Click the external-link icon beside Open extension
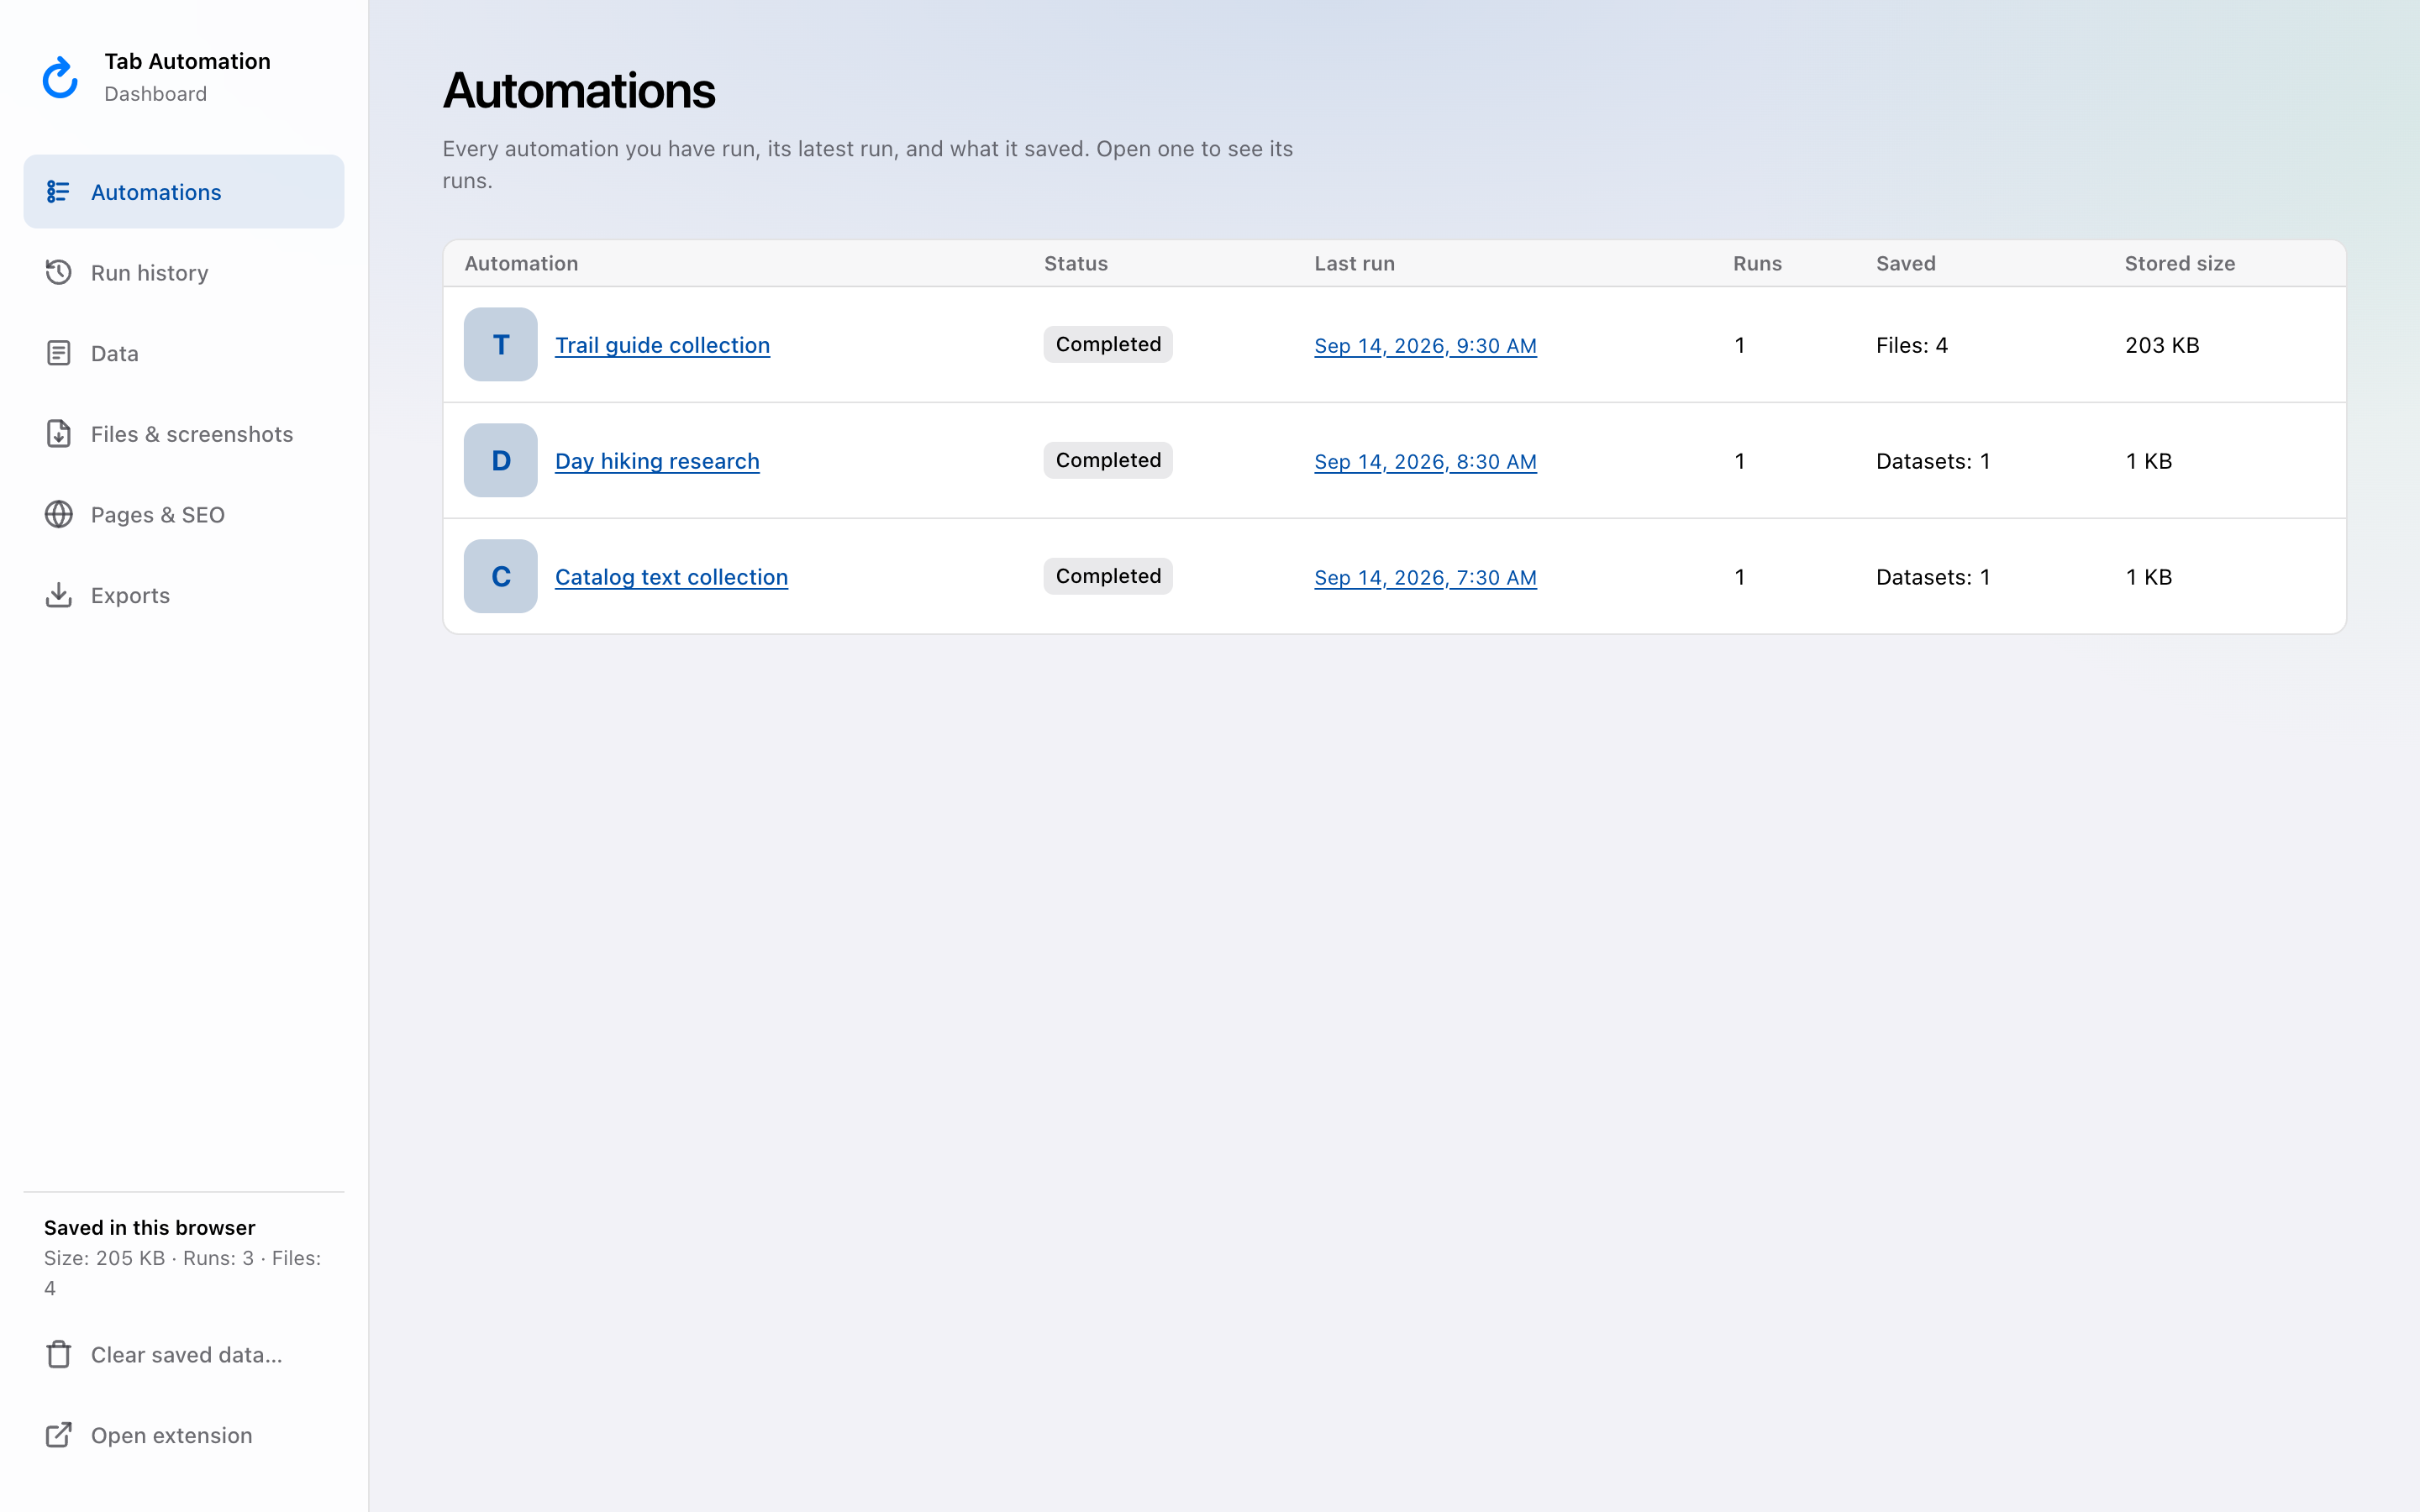 [58, 1435]
